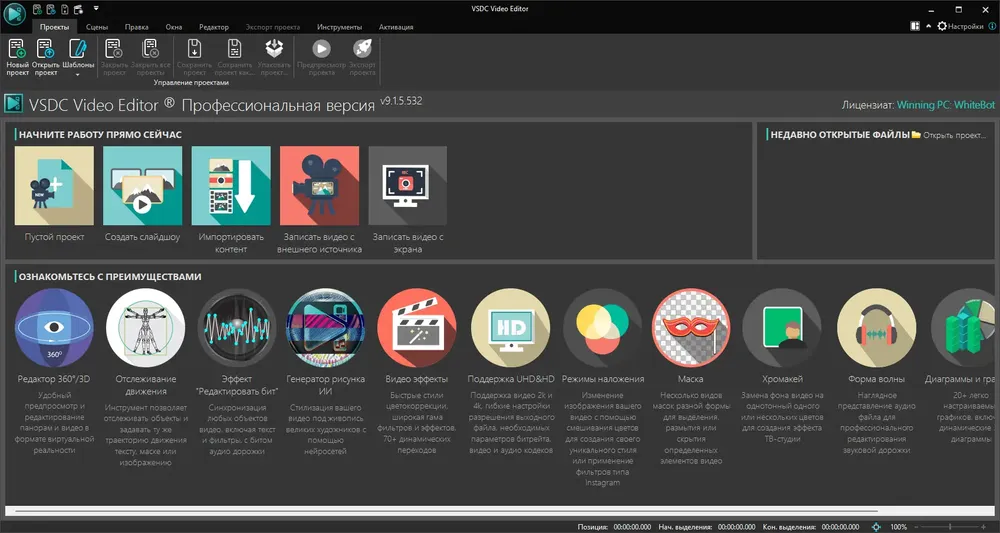Click the zoom slider in status bar
Image resolution: width=1000 pixels, height=533 pixels.
(x=950, y=527)
